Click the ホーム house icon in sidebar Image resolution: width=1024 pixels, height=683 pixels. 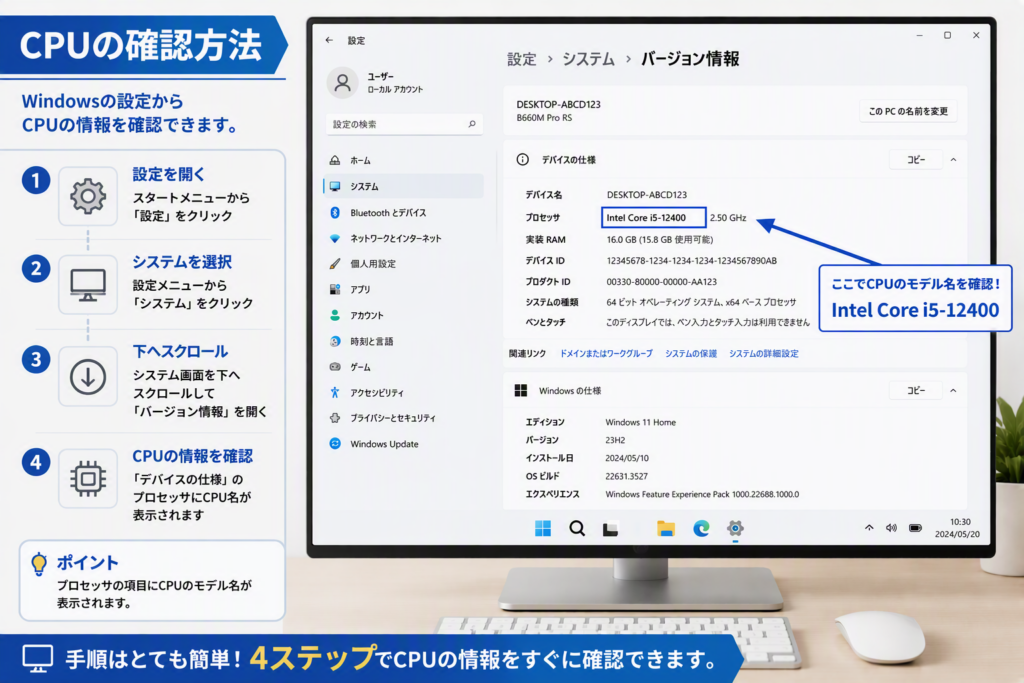(x=335, y=160)
